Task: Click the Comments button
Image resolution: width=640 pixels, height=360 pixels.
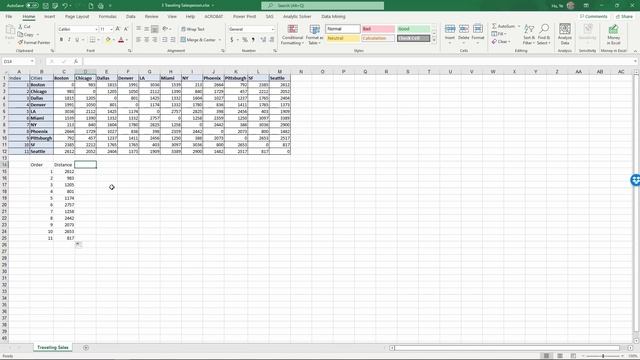Action: coord(593,17)
